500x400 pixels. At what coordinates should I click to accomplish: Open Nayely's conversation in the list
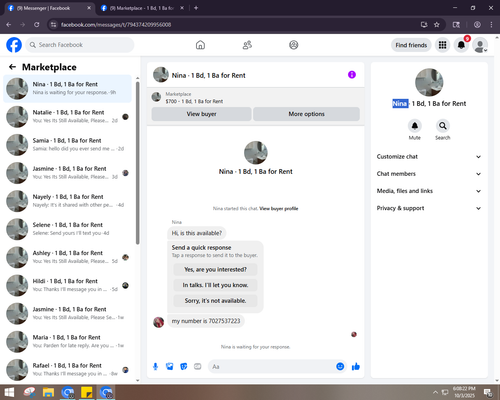click(67, 201)
